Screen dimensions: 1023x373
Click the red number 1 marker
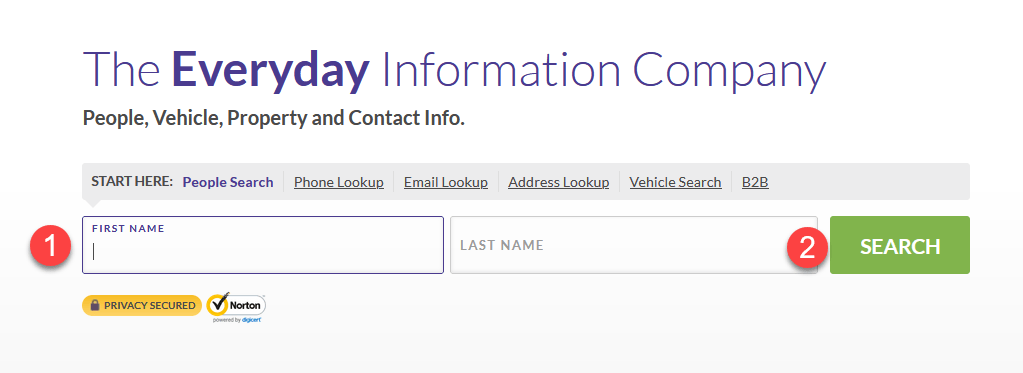[51, 247]
